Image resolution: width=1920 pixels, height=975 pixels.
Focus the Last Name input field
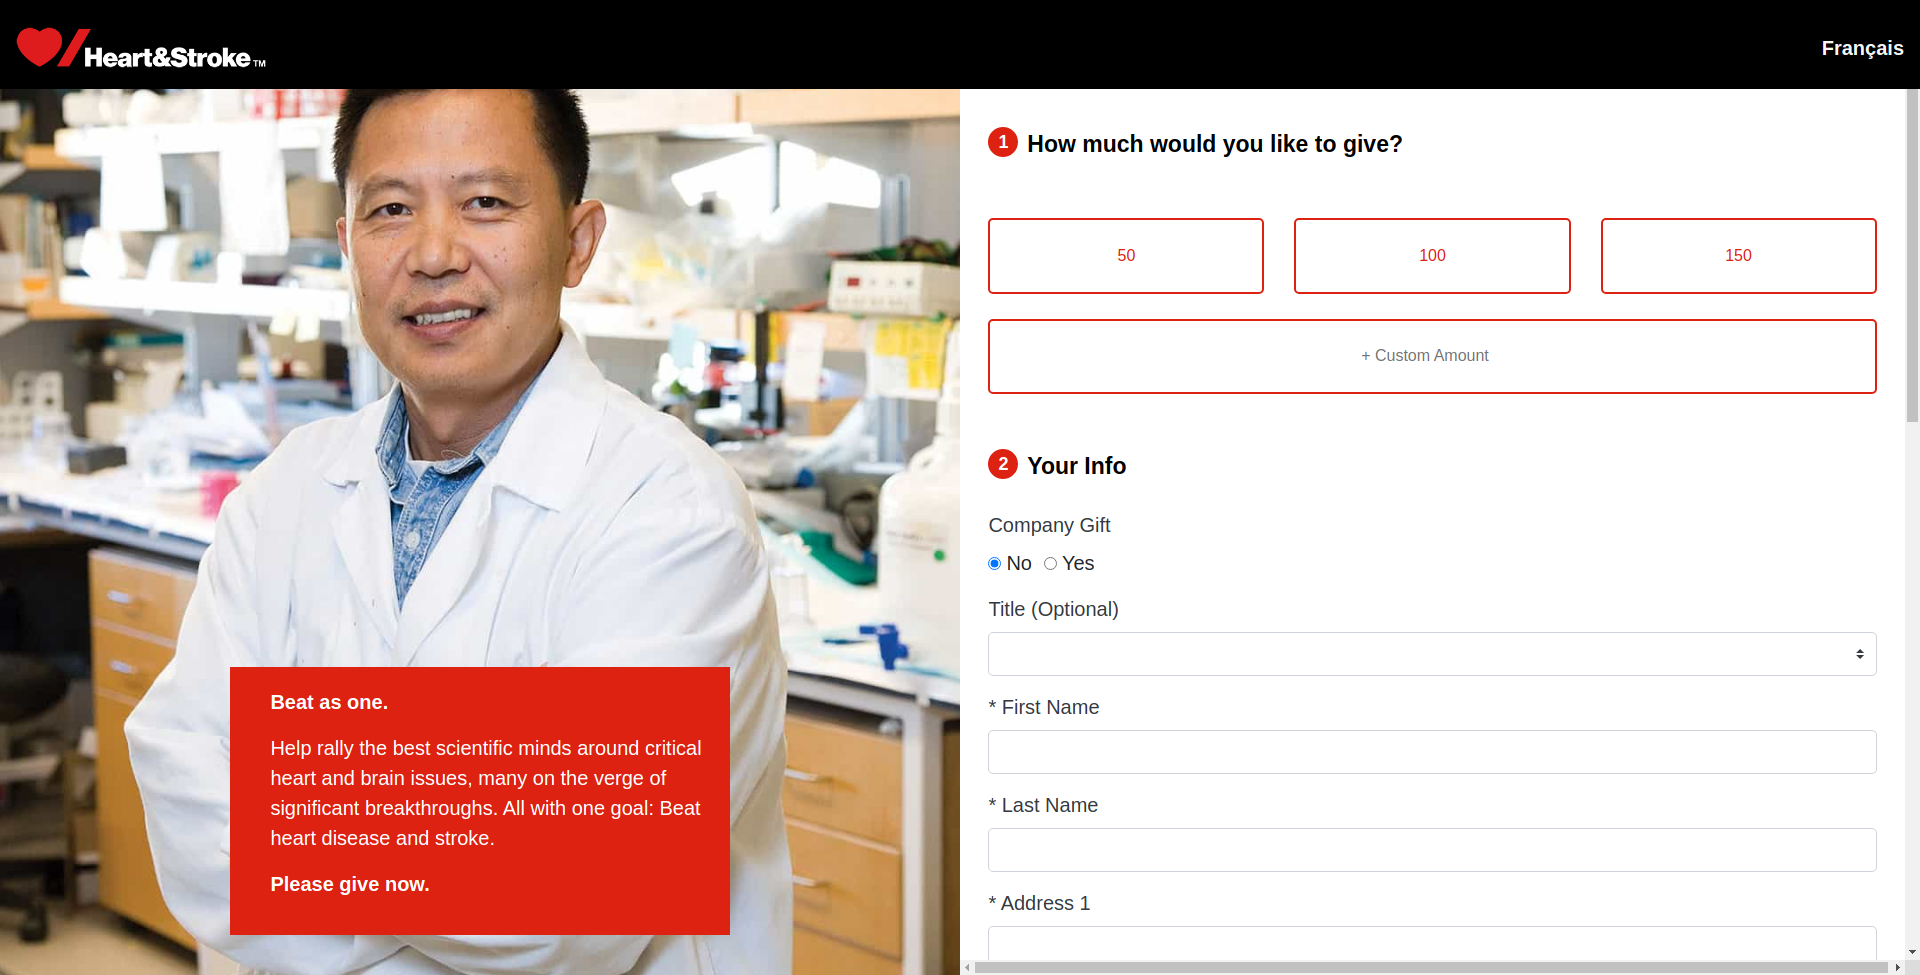(x=1431, y=850)
